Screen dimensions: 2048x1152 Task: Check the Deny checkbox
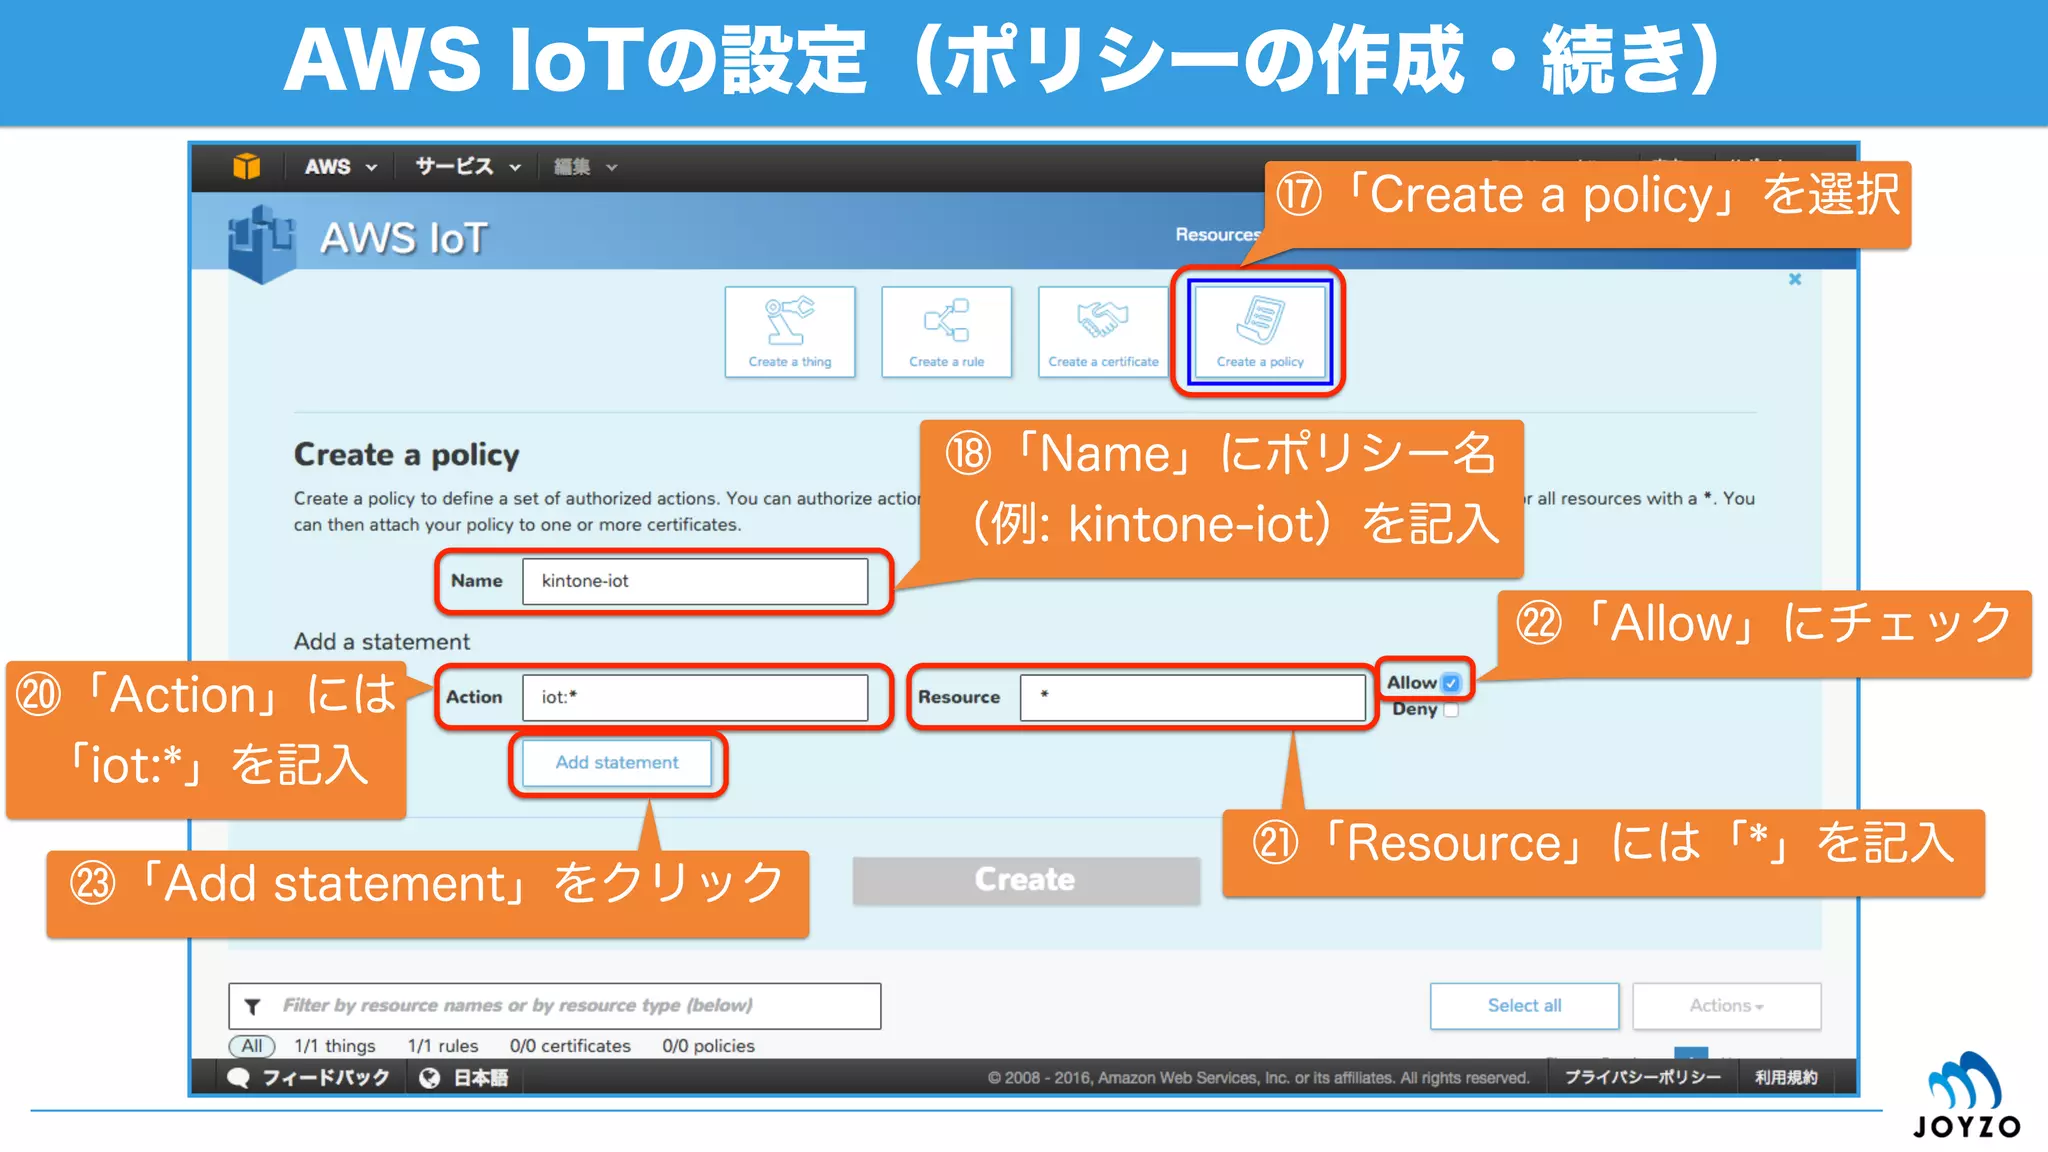click(x=1451, y=710)
